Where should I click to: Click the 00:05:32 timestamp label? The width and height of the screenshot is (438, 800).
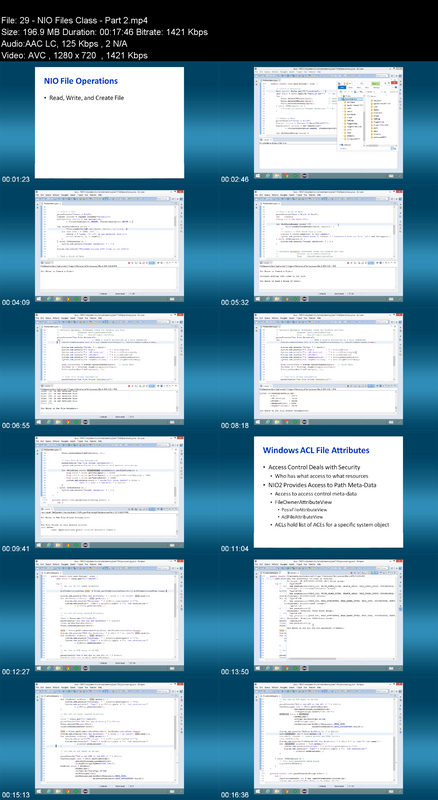[x=235, y=303]
